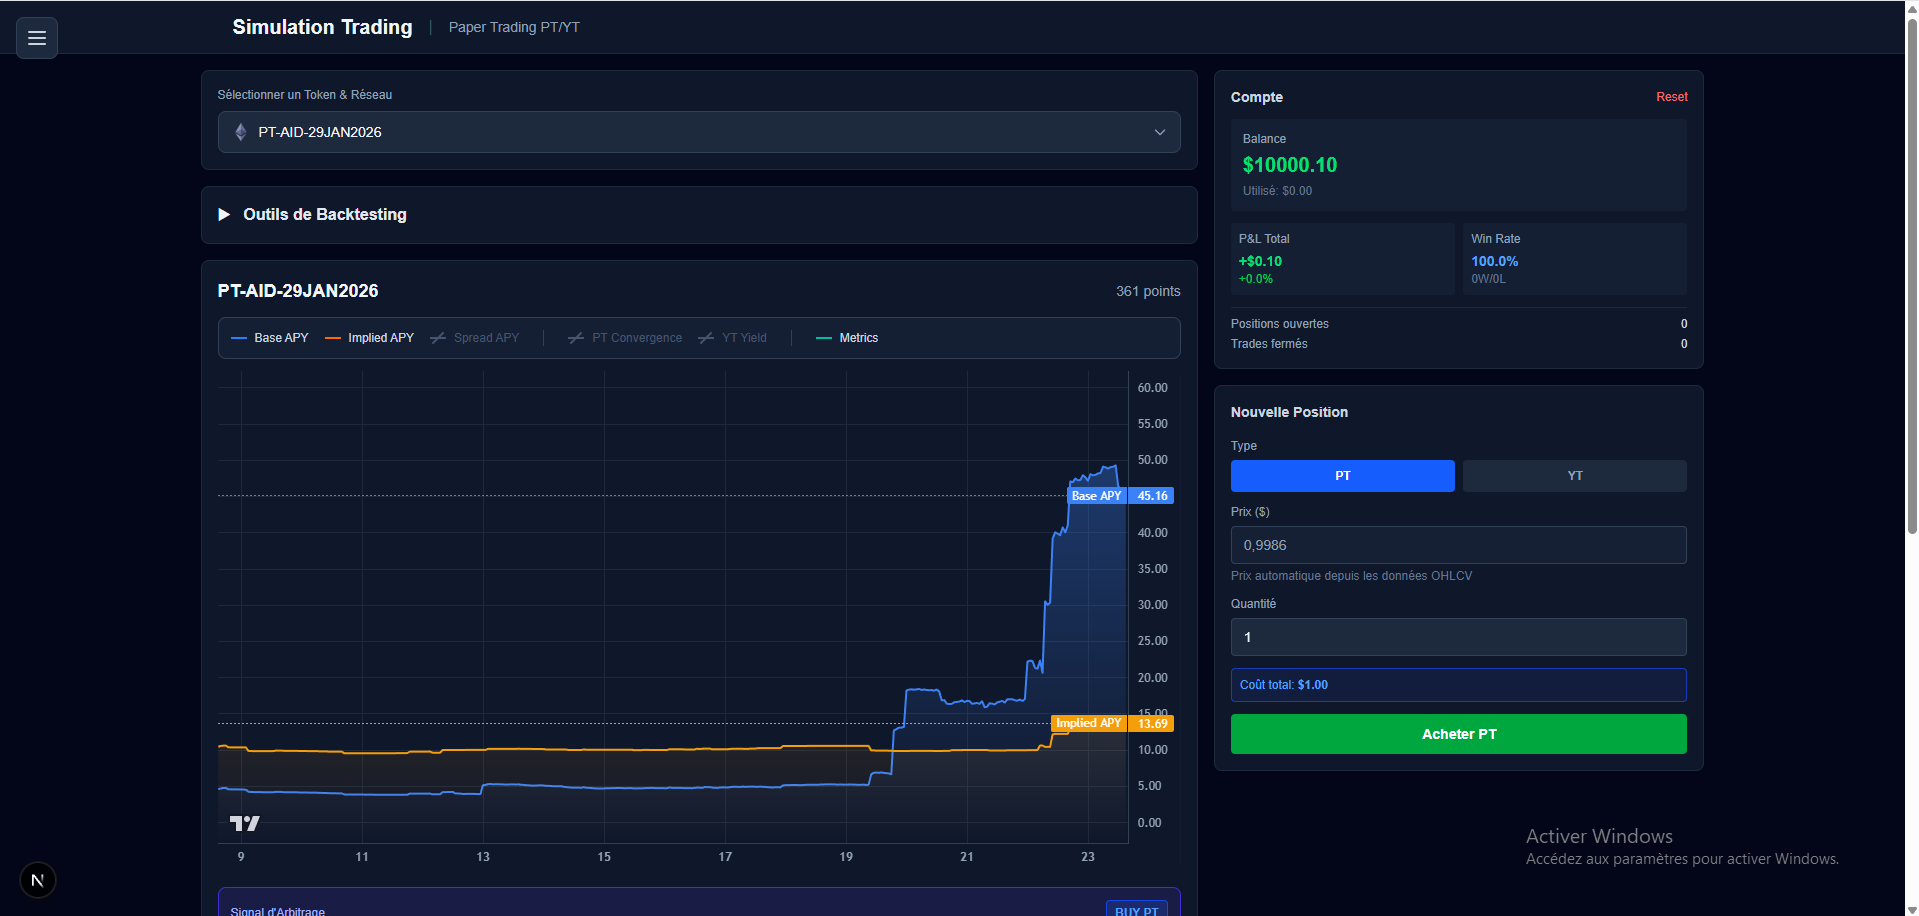The image size is (1919, 916).
Task: Reset the account via the Reset link
Action: click(x=1670, y=96)
